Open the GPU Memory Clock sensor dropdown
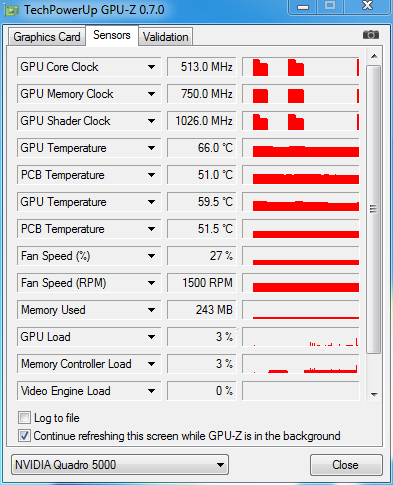The height and width of the screenshot is (485, 393). tap(89, 94)
